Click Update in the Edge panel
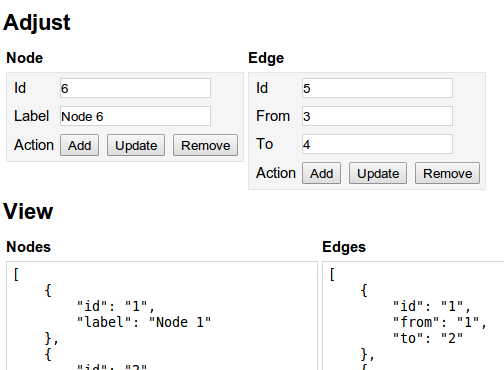This screenshot has width=504, height=370. [x=378, y=173]
